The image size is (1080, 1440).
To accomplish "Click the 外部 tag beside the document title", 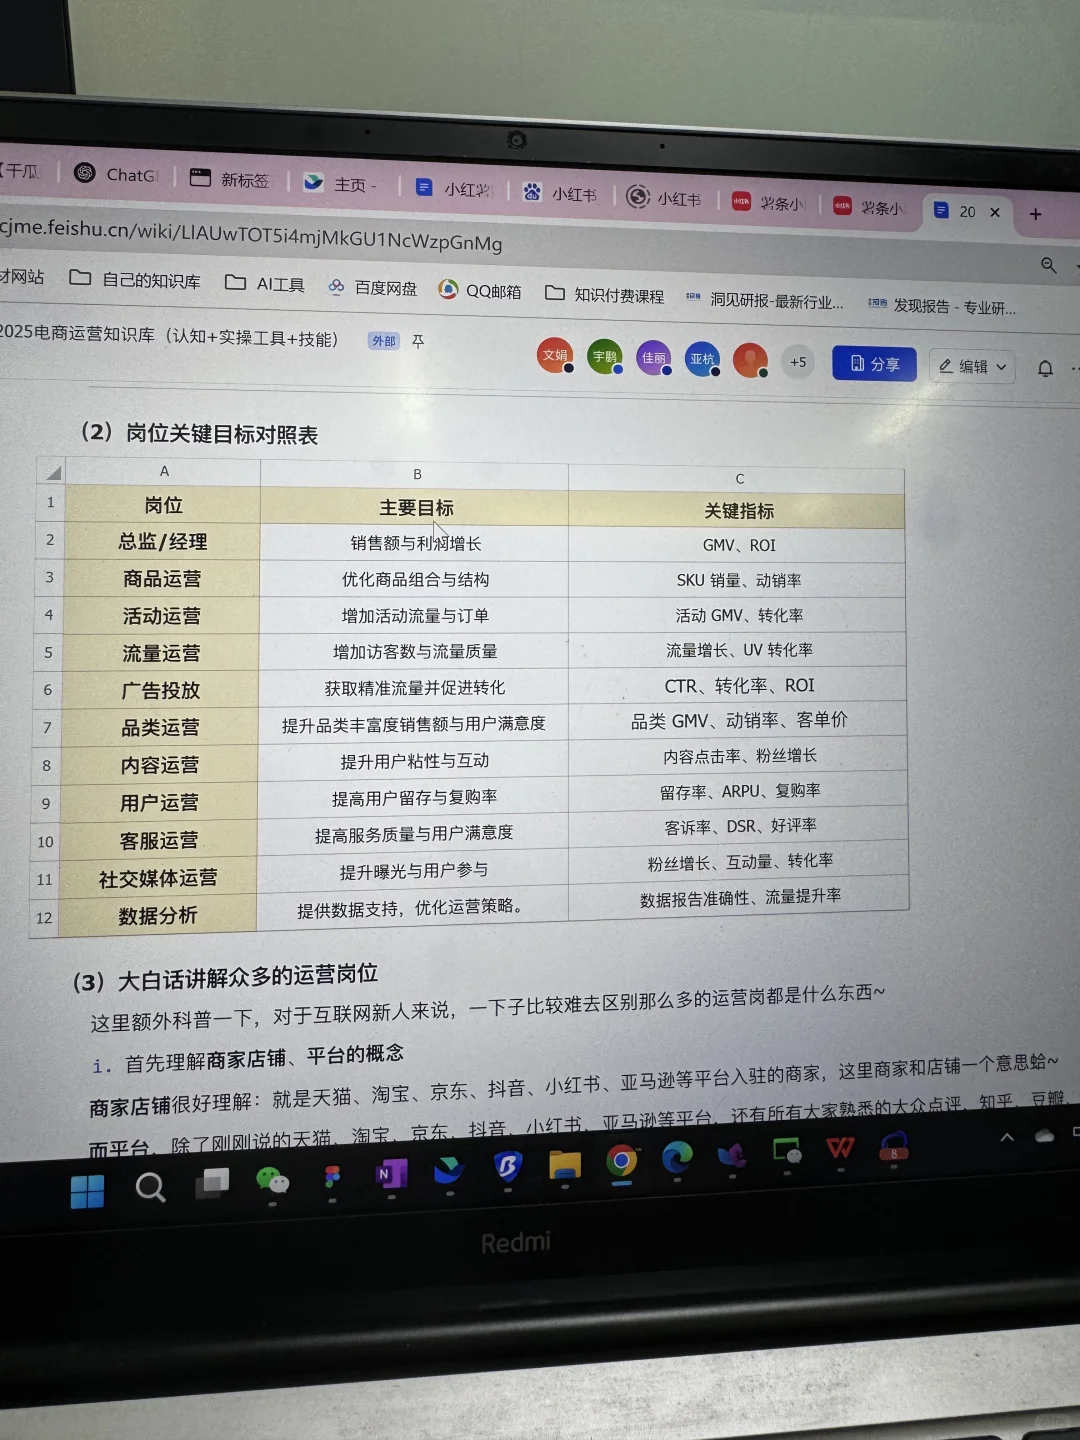I will [x=383, y=341].
